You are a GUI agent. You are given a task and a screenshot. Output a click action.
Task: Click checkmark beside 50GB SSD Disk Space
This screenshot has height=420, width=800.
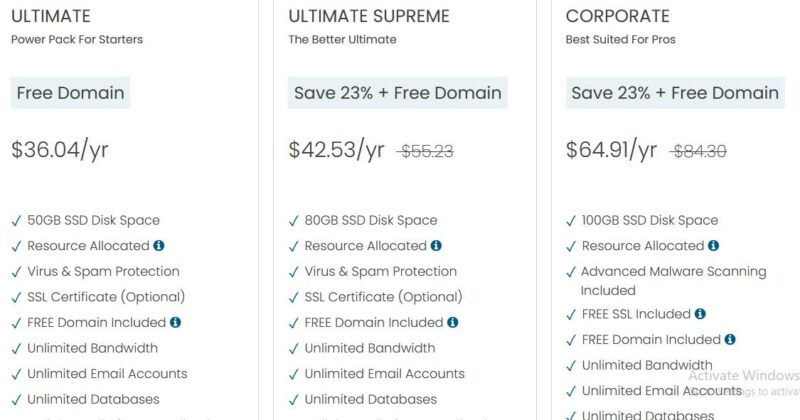(16, 220)
